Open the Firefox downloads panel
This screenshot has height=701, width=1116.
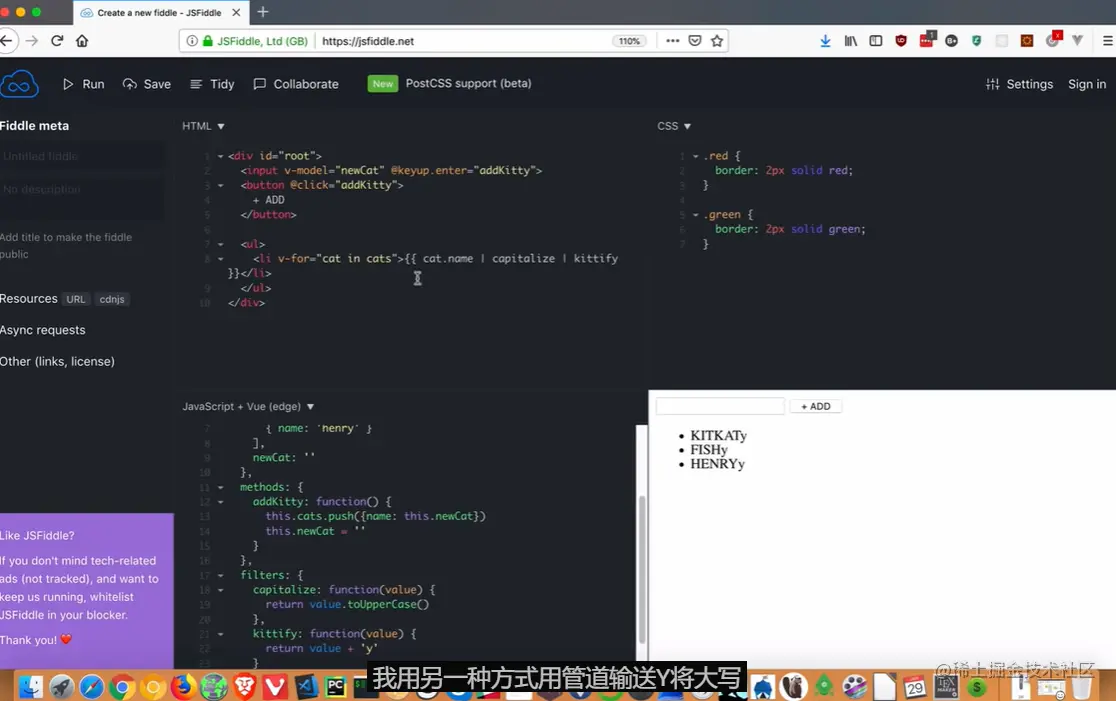826,41
